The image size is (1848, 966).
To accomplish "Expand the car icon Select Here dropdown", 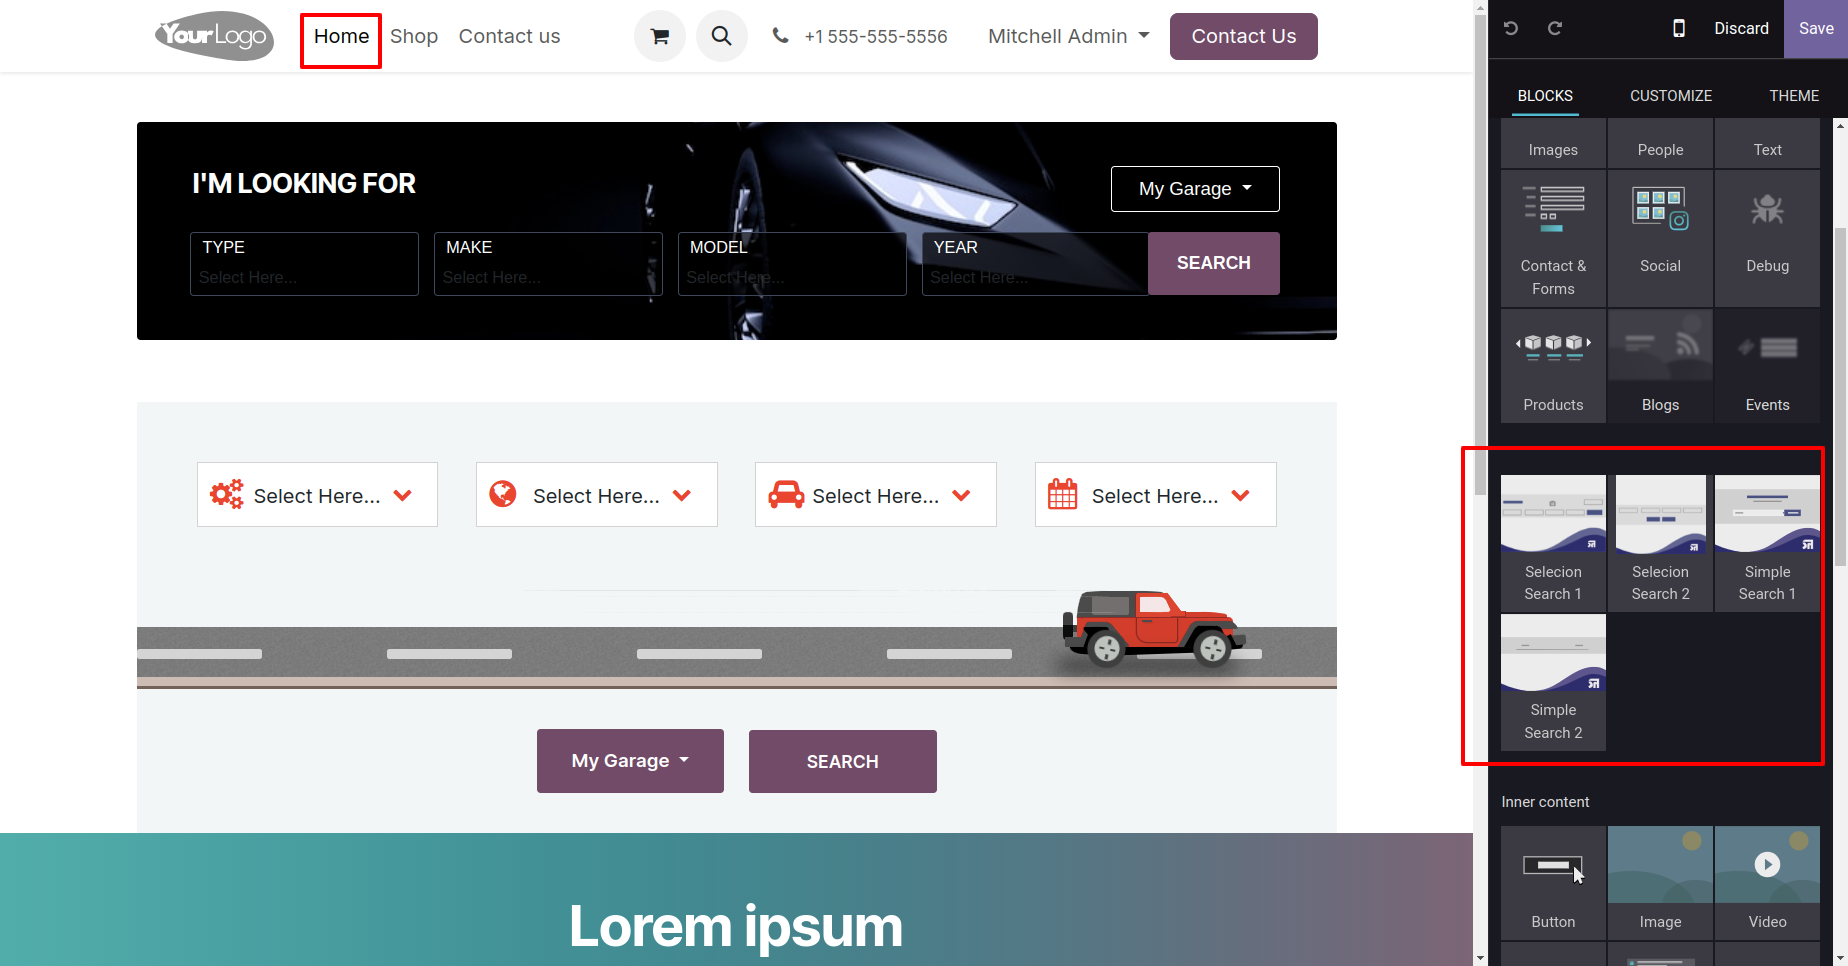I will click(875, 495).
